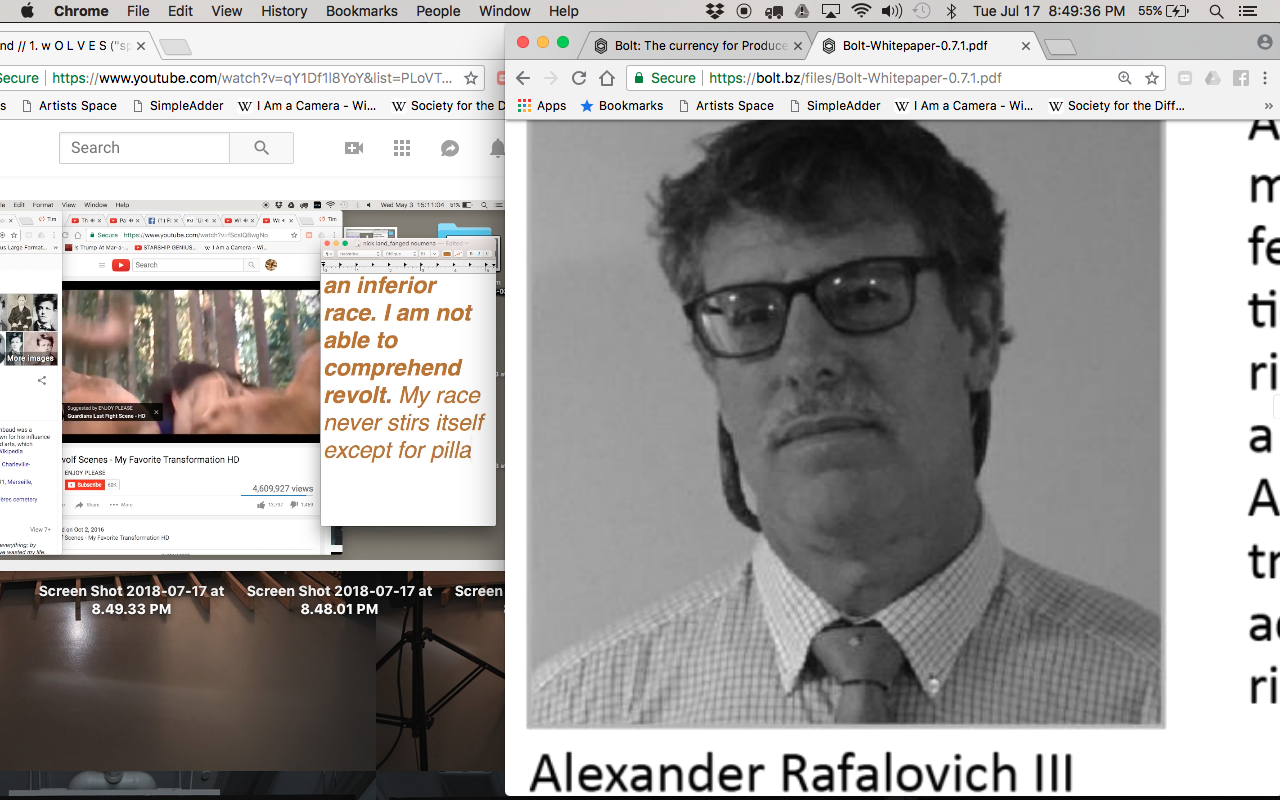
Task: Bookmark this page using the star icon
Action: click(1152, 78)
